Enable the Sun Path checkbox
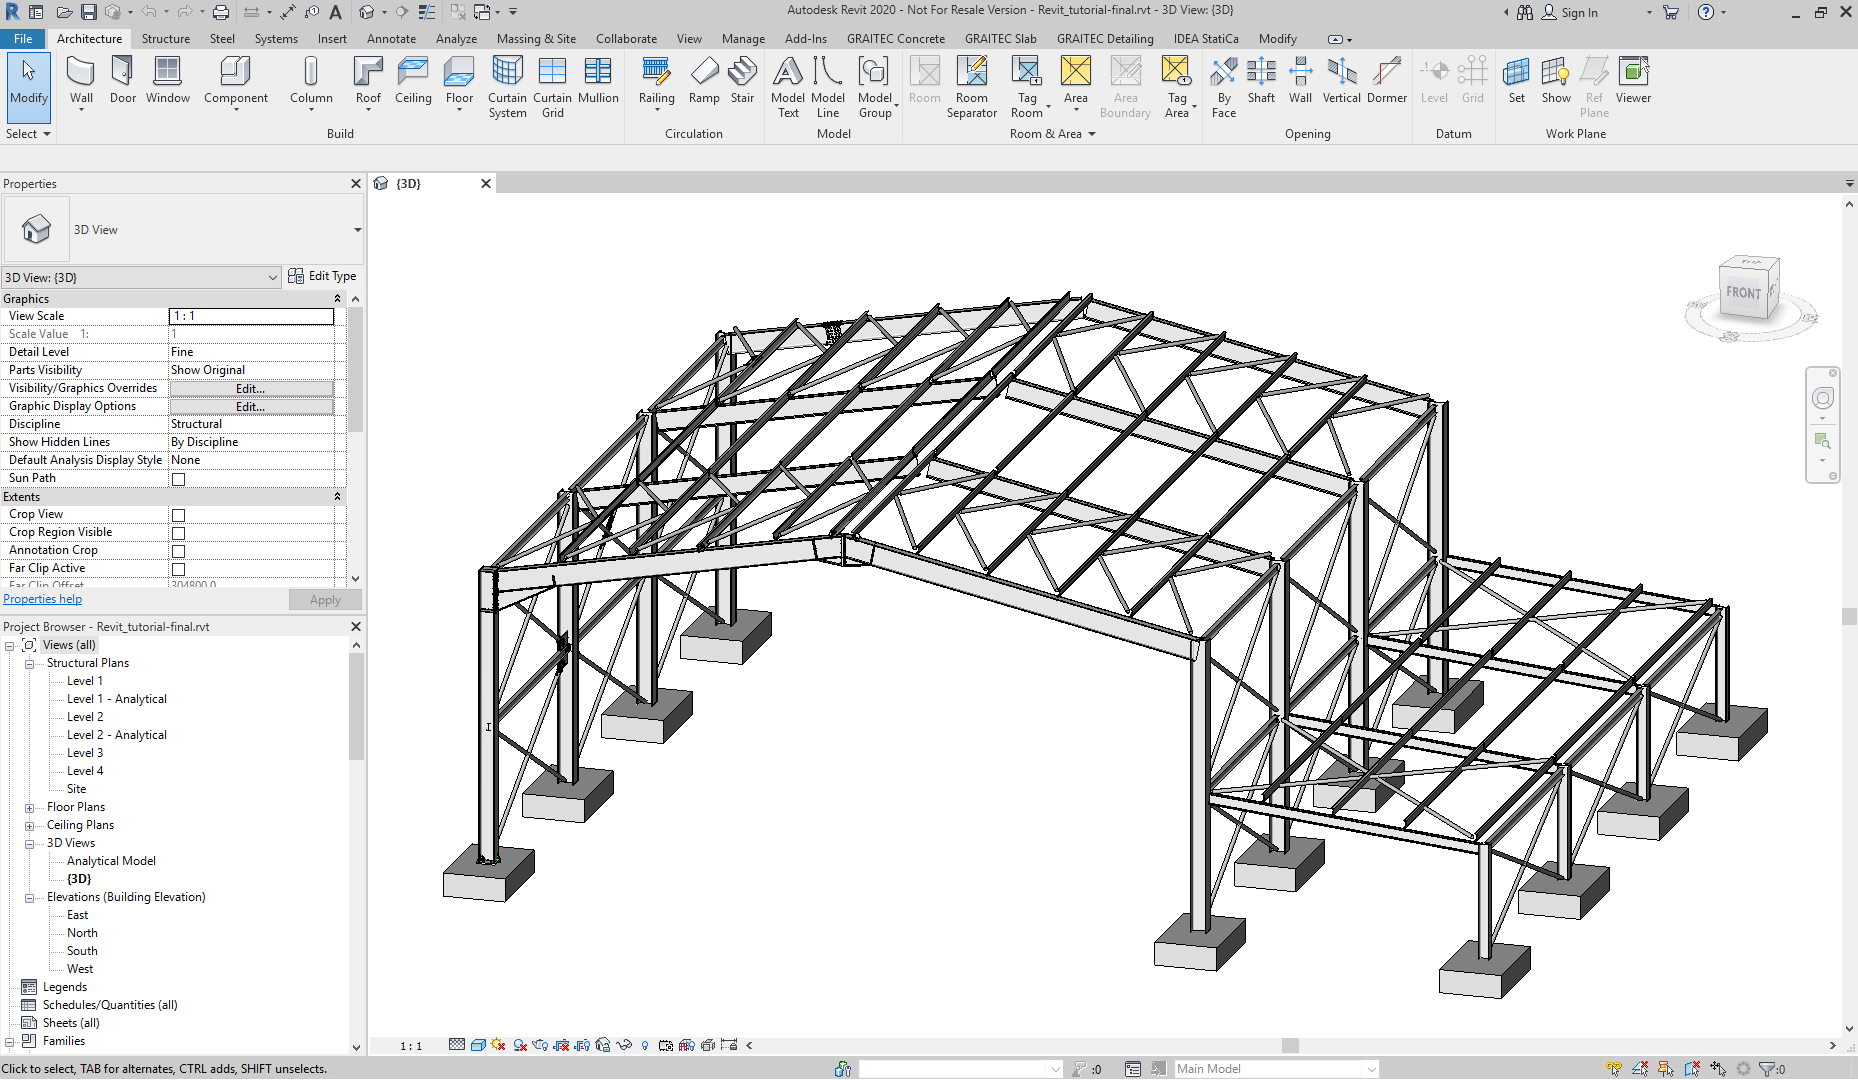This screenshot has width=1858, height=1080. tap(179, 479)
